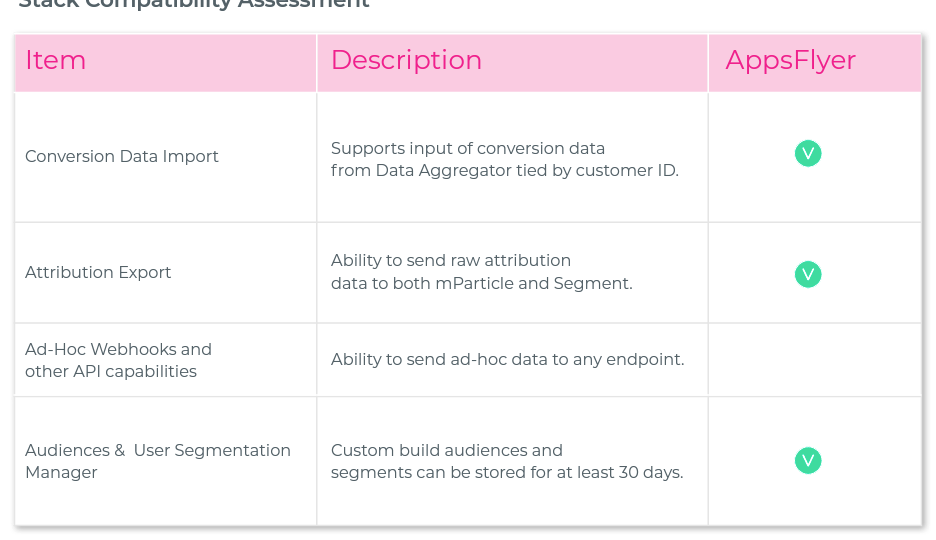Click the empty AppsFlyer cell for Ad-Hoc Webhooks
This screenshot has height=540, width=936.
(x=815, y=360)
